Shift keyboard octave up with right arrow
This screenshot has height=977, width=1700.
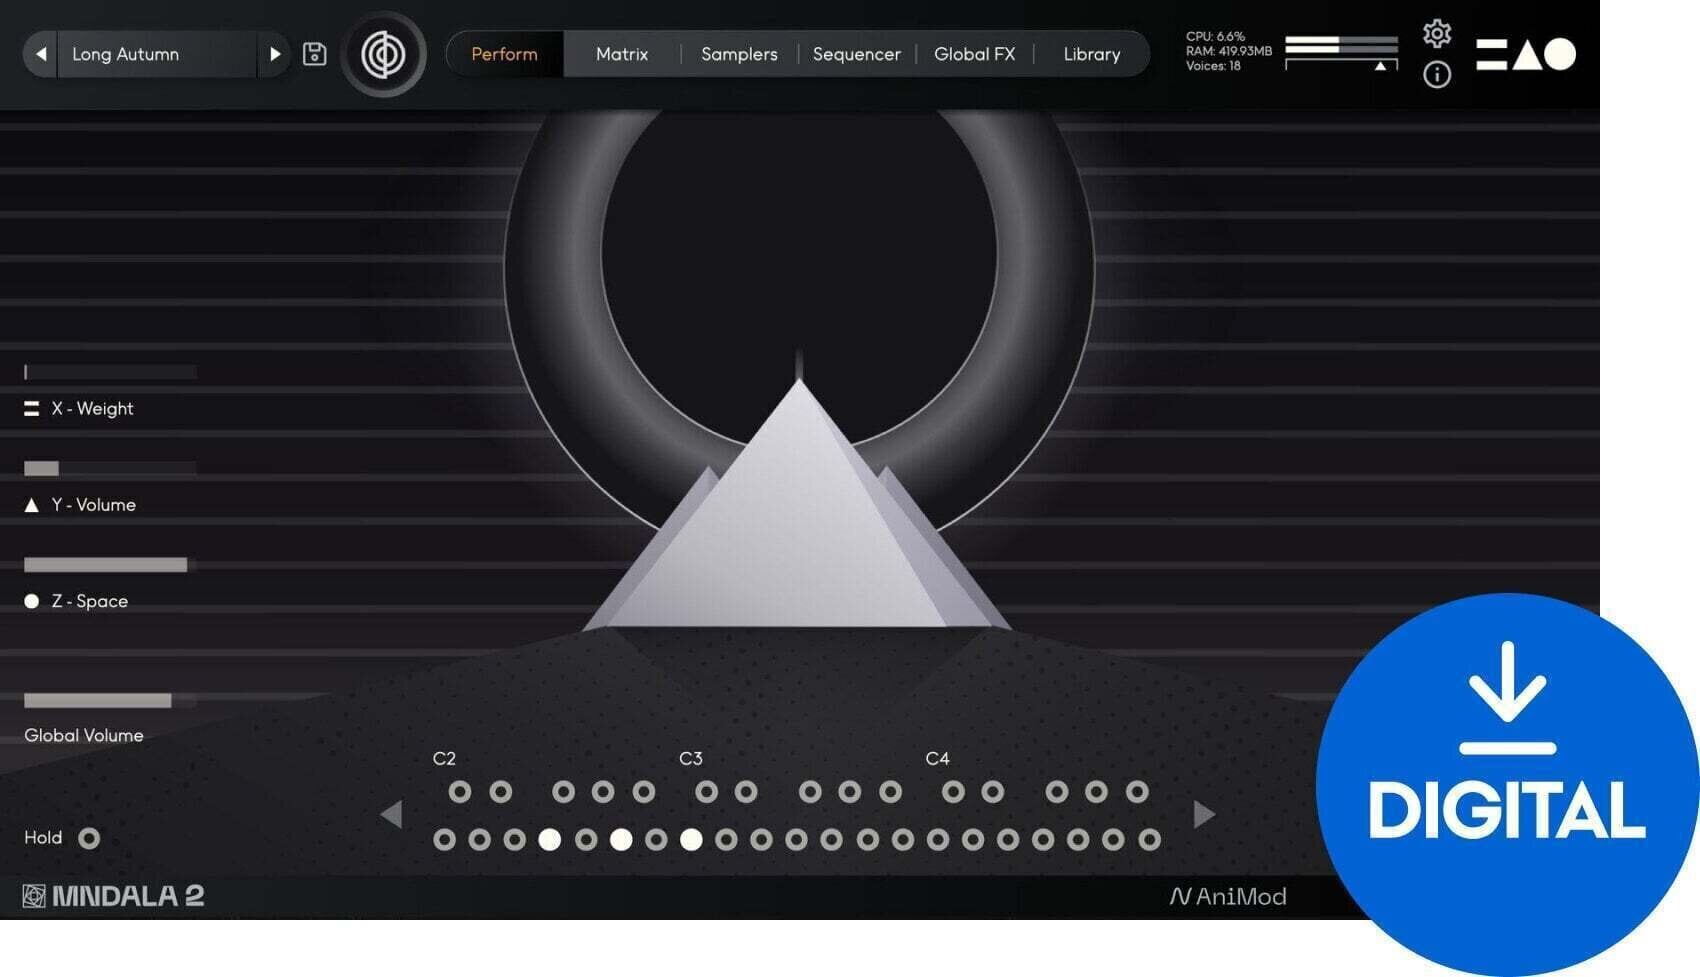click(x=1204, y=814)
